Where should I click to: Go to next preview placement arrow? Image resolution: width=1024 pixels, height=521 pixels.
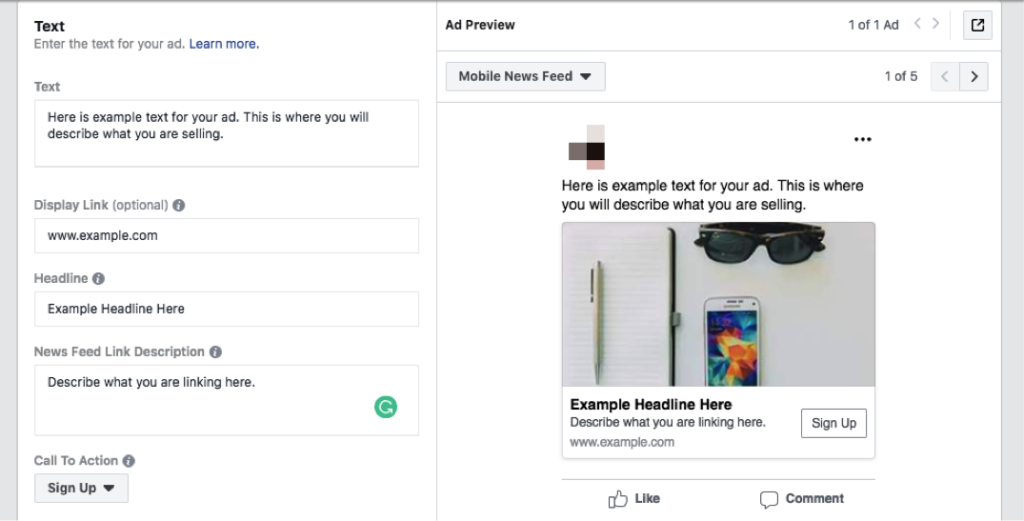tap(974, 76)
